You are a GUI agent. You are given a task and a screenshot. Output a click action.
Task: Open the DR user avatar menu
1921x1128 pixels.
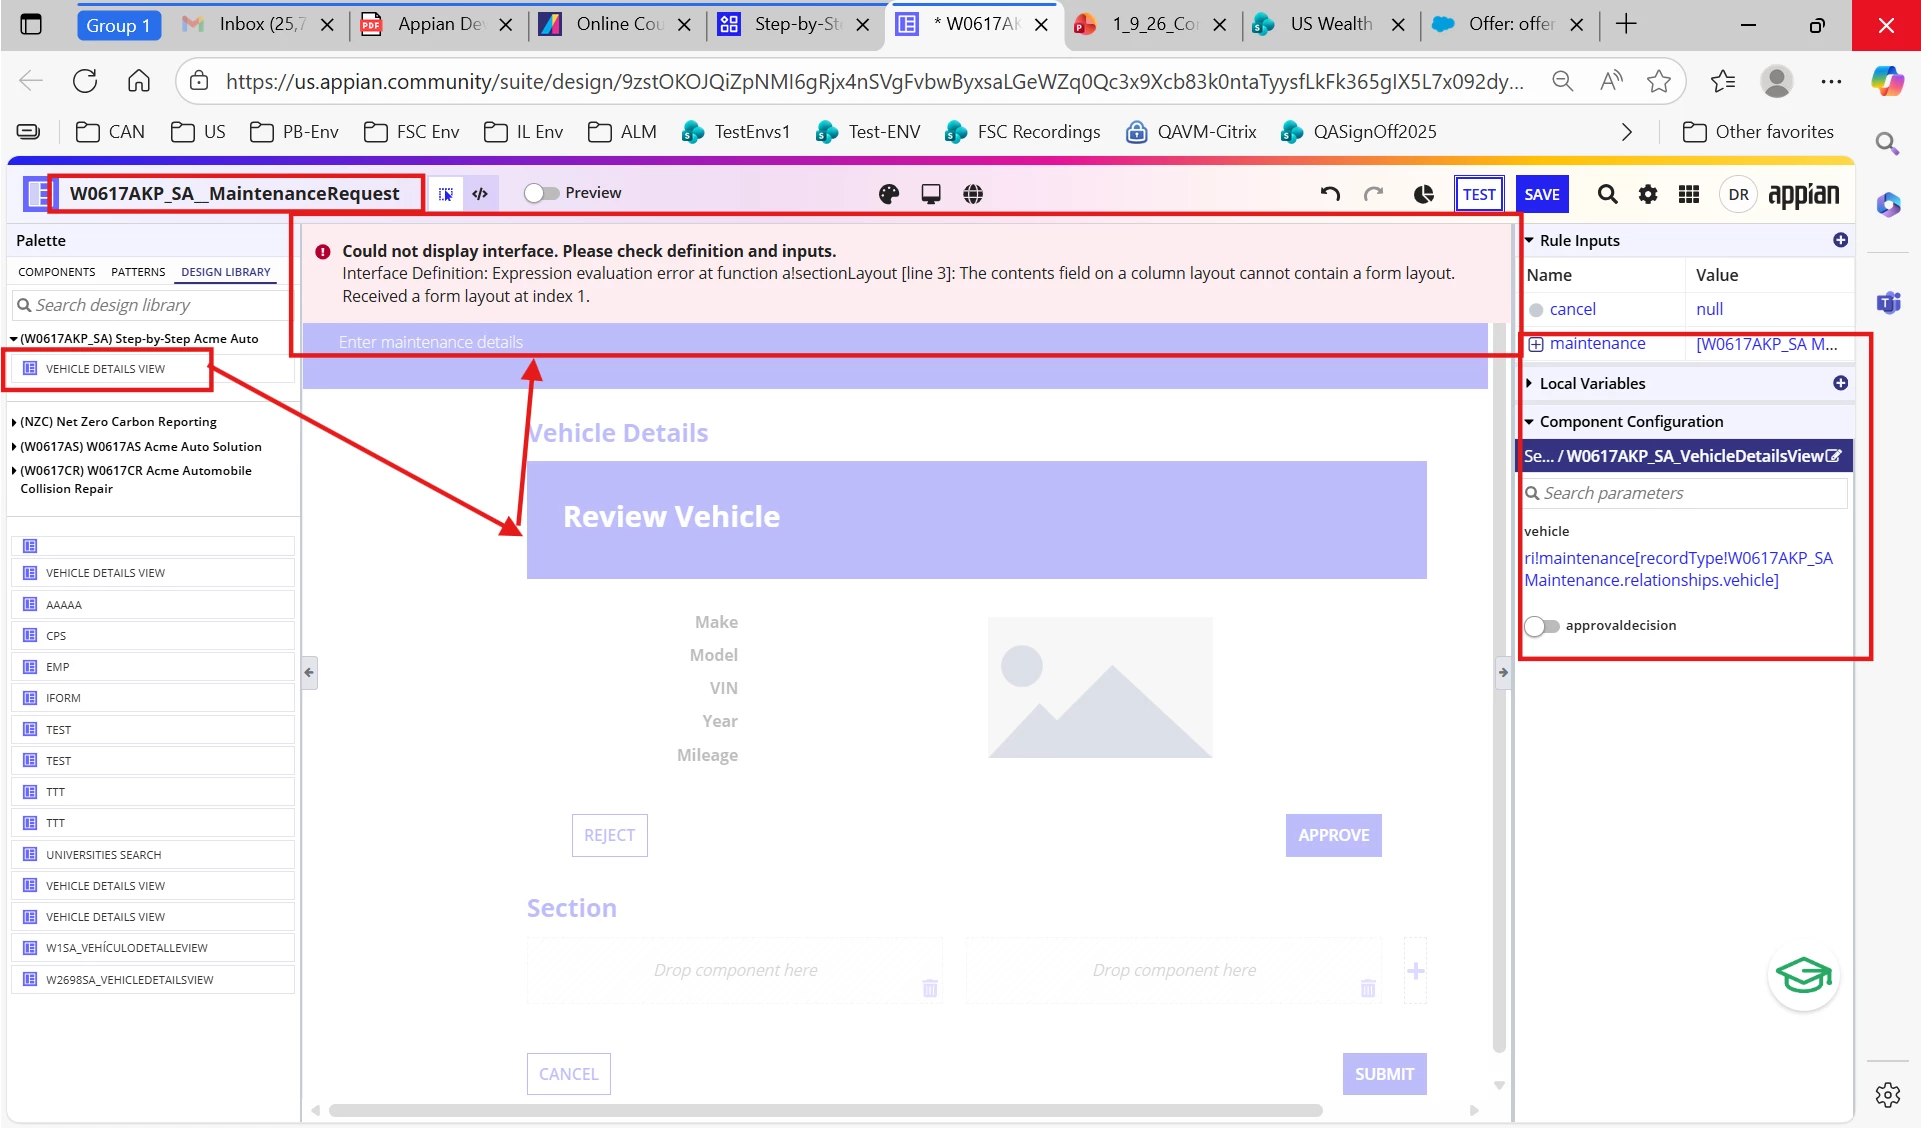point(1739,194)
